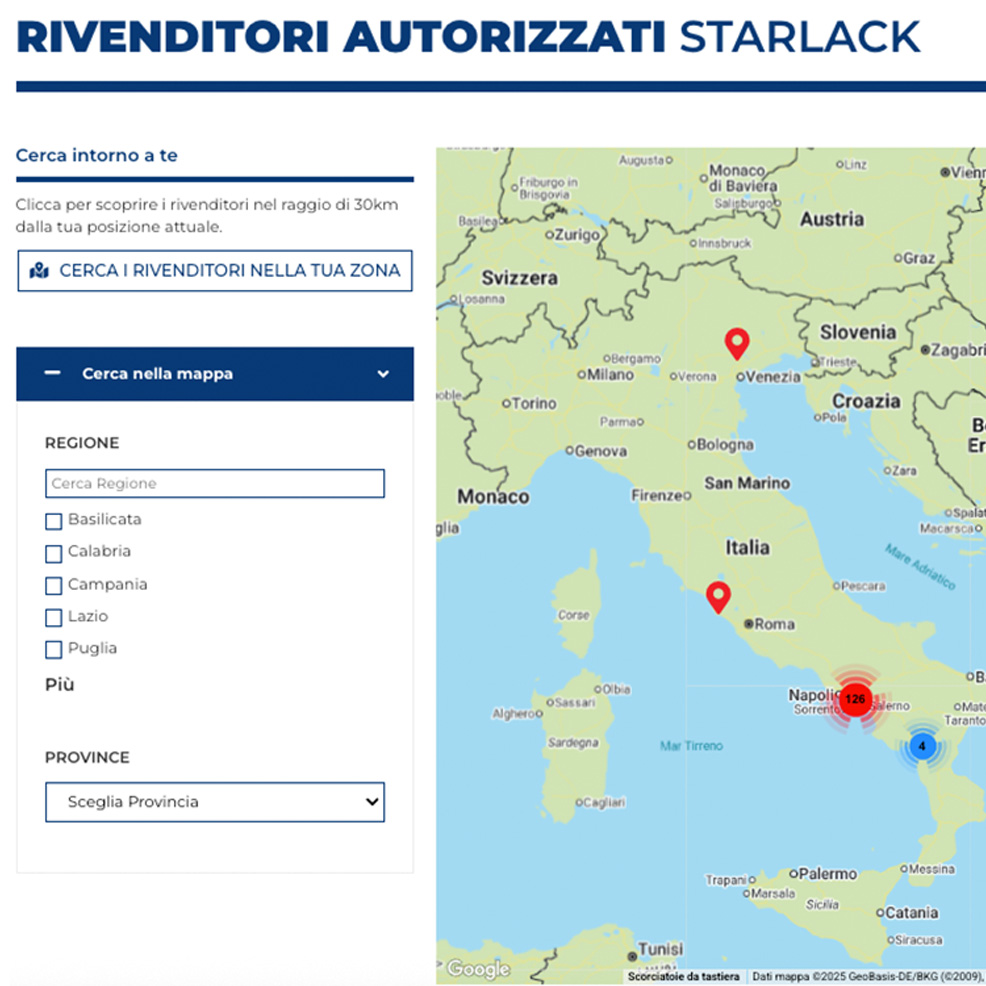Click the Torino label on the map
The width and height of the screenshot is (986, 986).
(534, 404)
